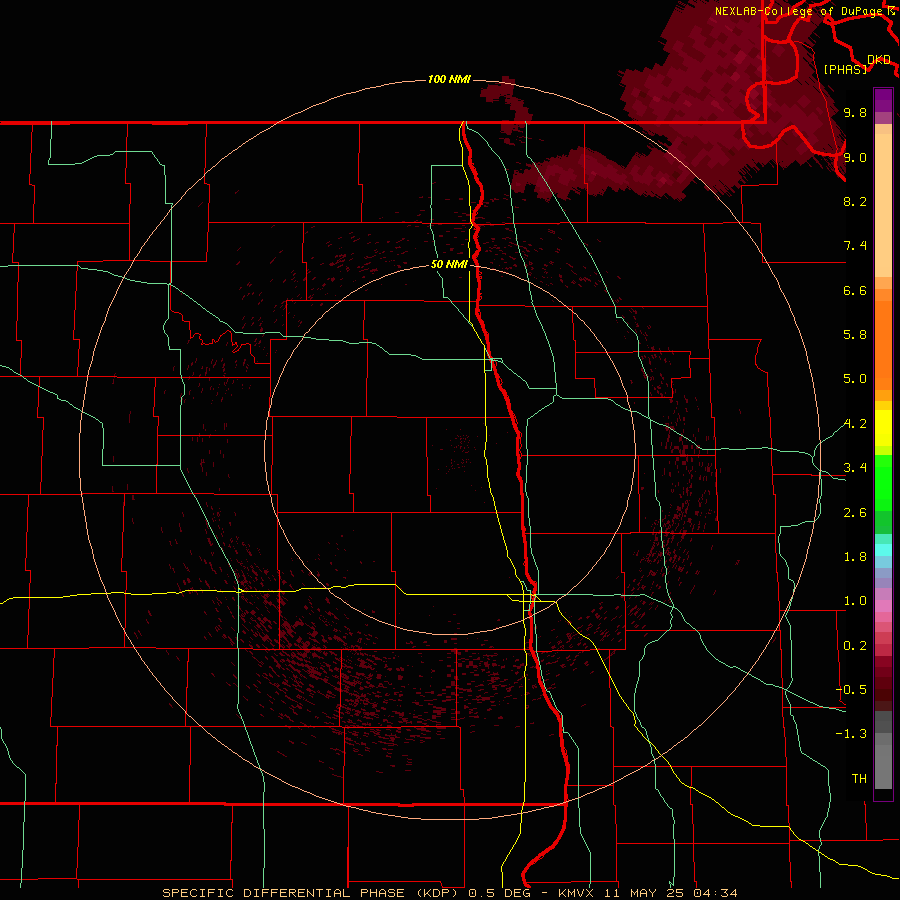This screenshot has height=900, width=900.
Task: Click the 8.2 scale value
Action: click(x=855, y=201)
